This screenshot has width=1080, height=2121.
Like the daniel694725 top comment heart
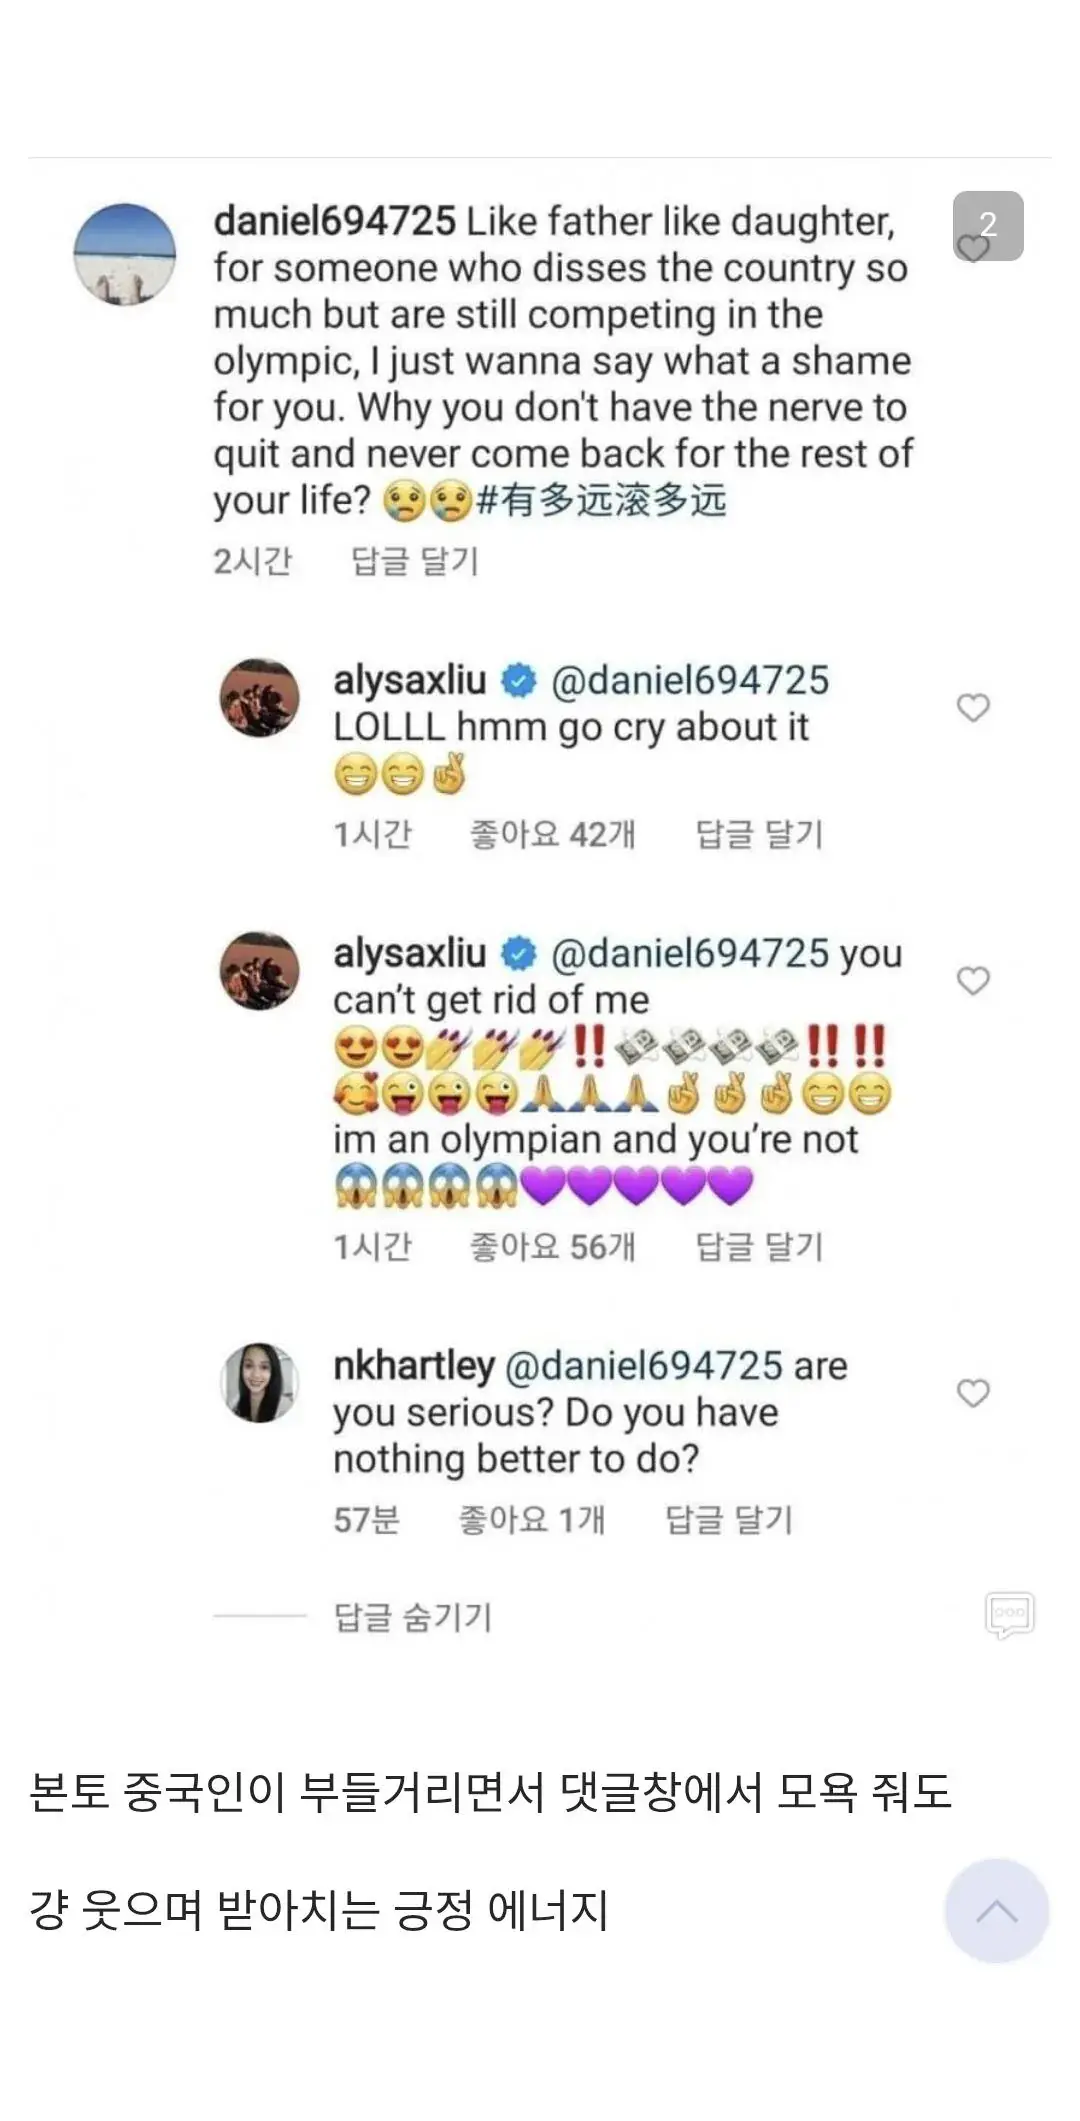coord(973,247)
